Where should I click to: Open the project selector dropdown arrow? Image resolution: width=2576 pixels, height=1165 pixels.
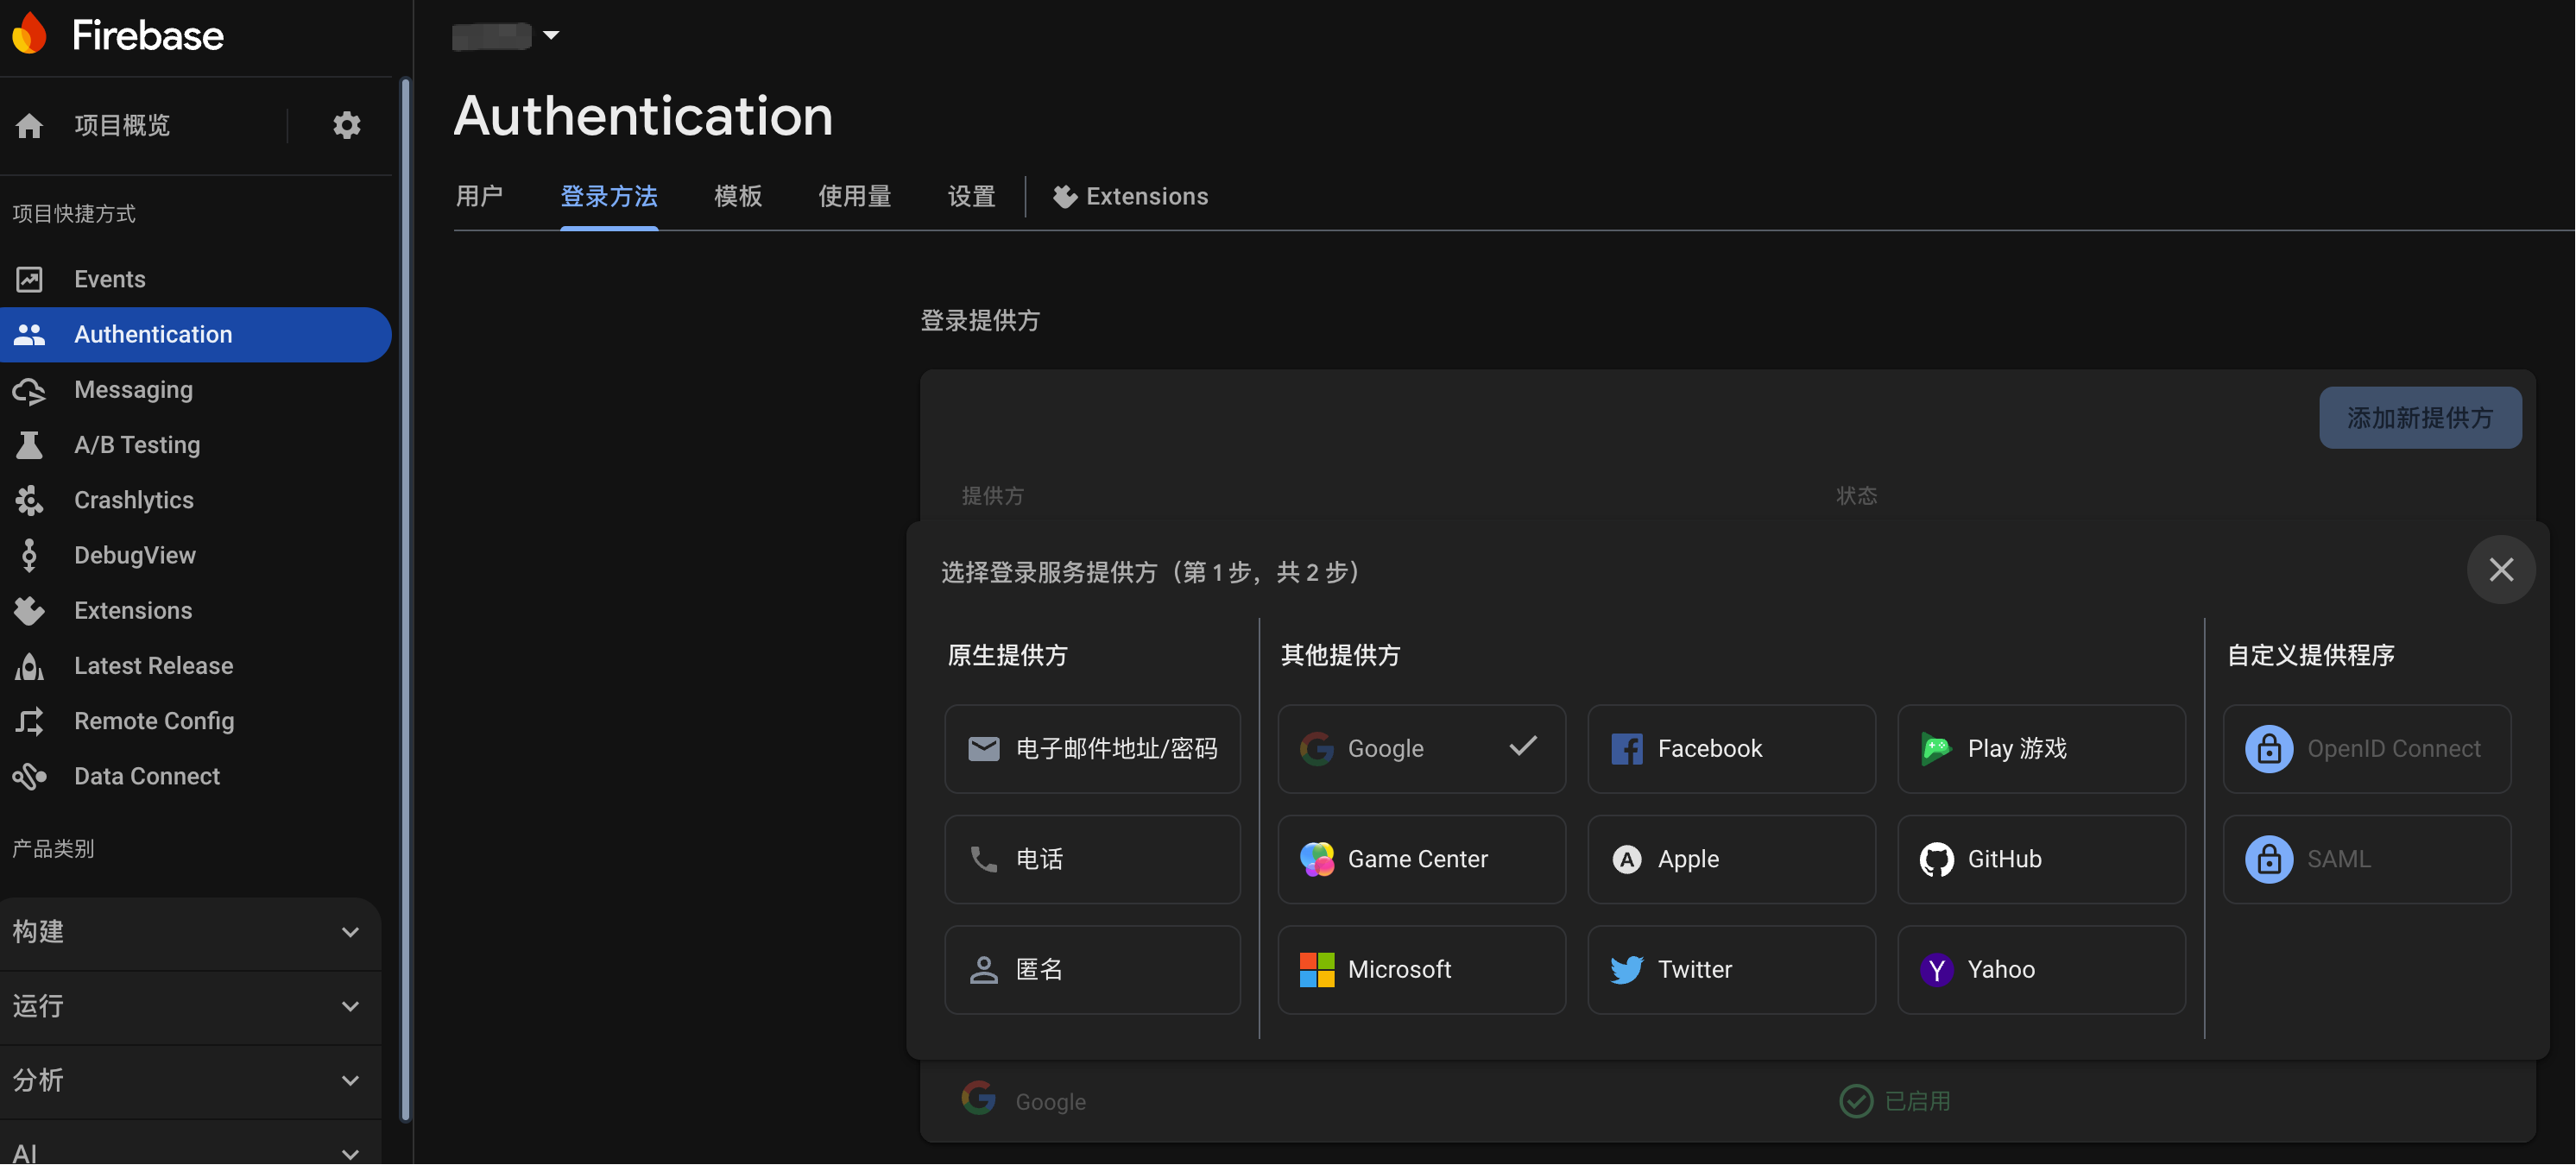(x=551, y=35)
